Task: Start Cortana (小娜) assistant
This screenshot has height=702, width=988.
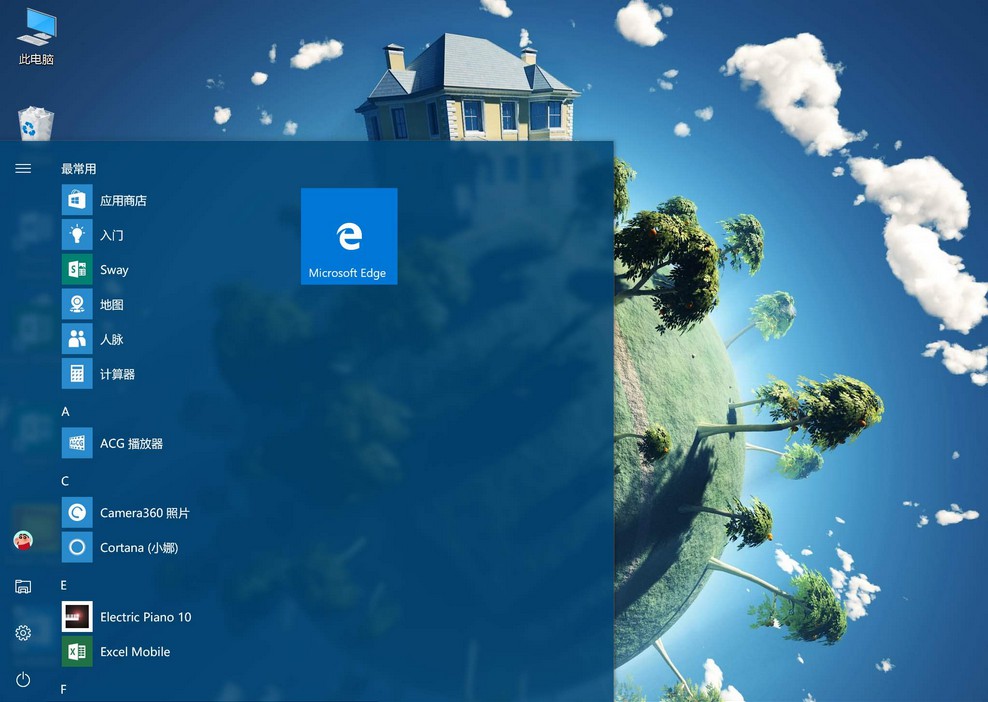Action: pos(77,548)
